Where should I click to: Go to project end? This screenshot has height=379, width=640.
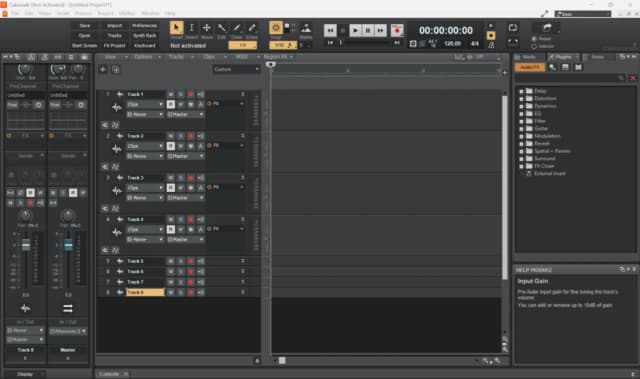(396, 43)
